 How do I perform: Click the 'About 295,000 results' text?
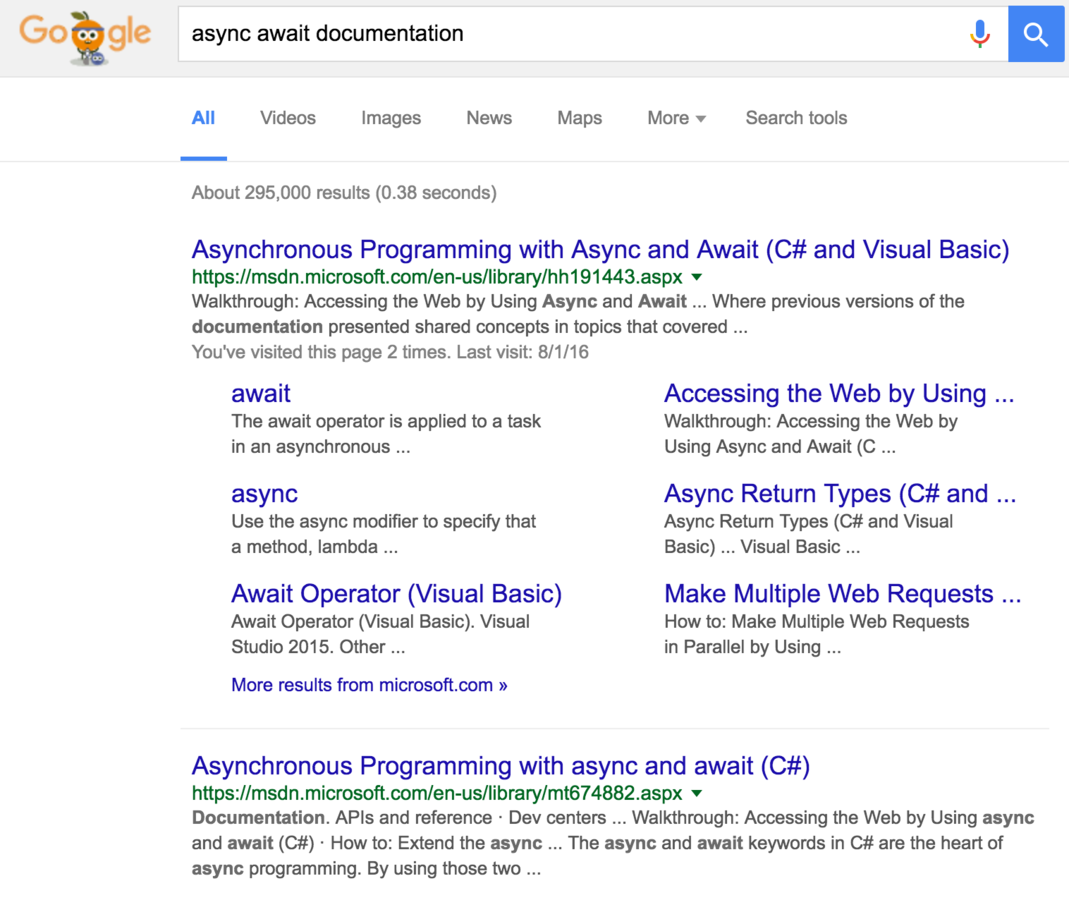click(344, 193)
